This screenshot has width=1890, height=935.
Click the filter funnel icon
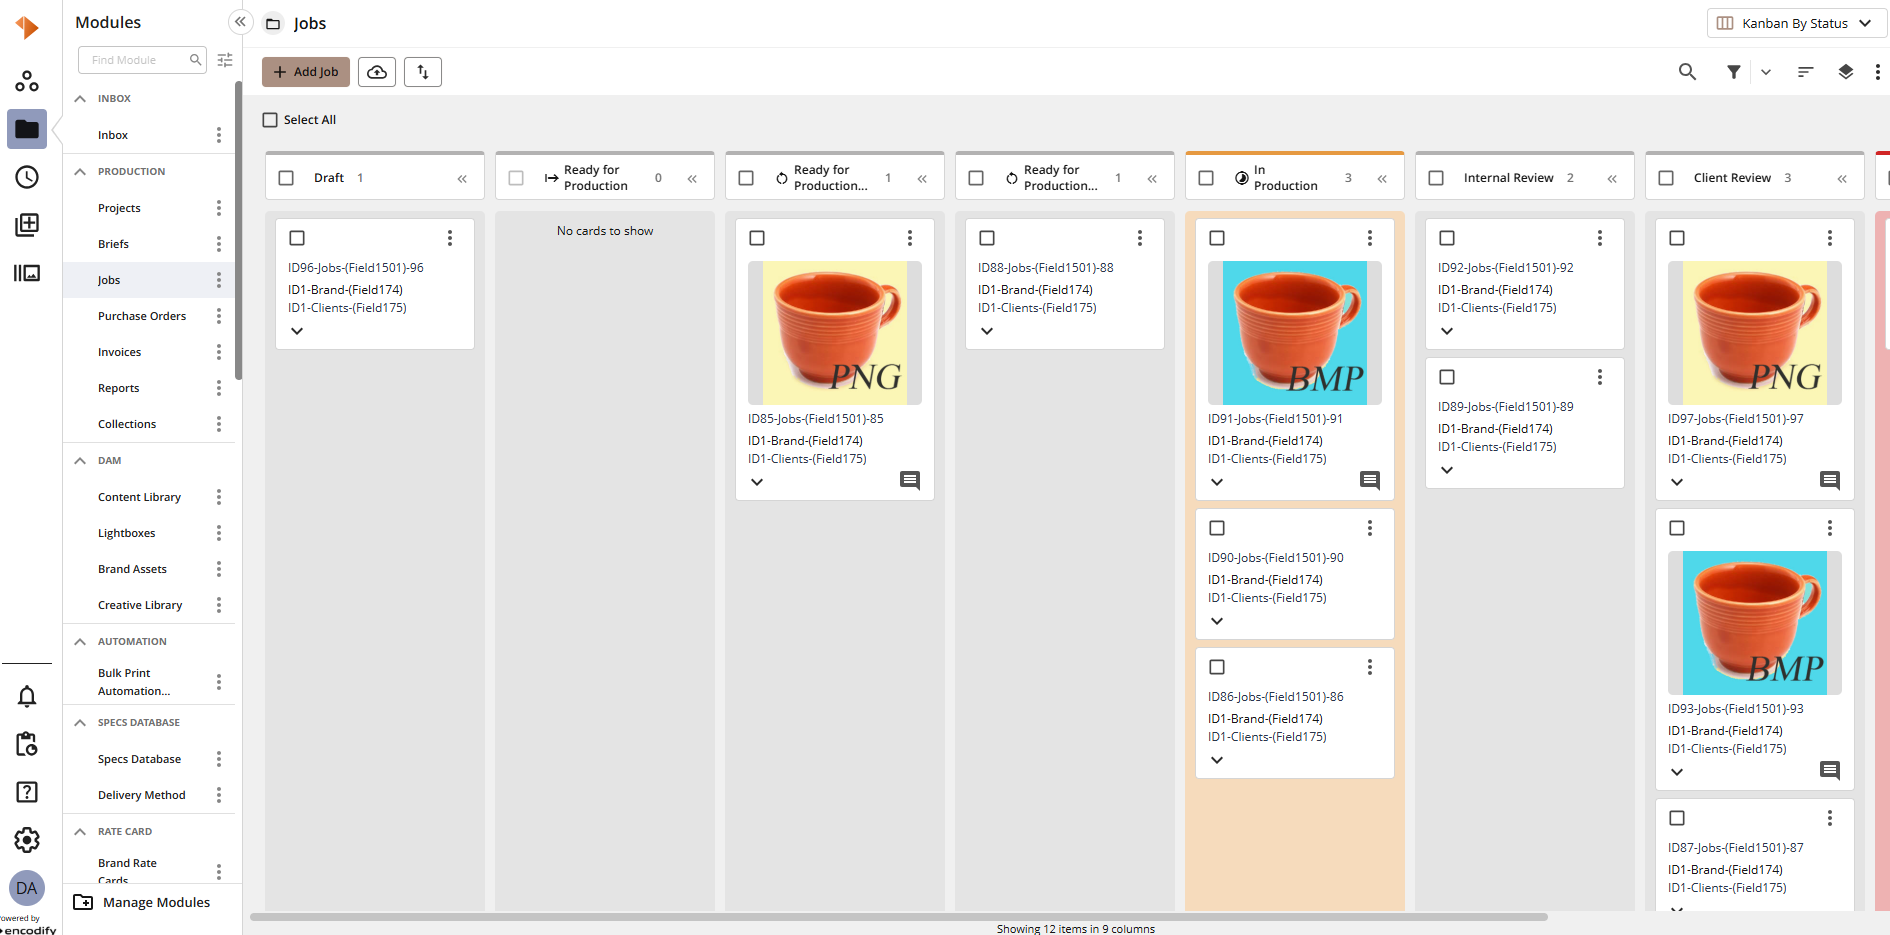pyautogui.click(x=1734, y=72)
